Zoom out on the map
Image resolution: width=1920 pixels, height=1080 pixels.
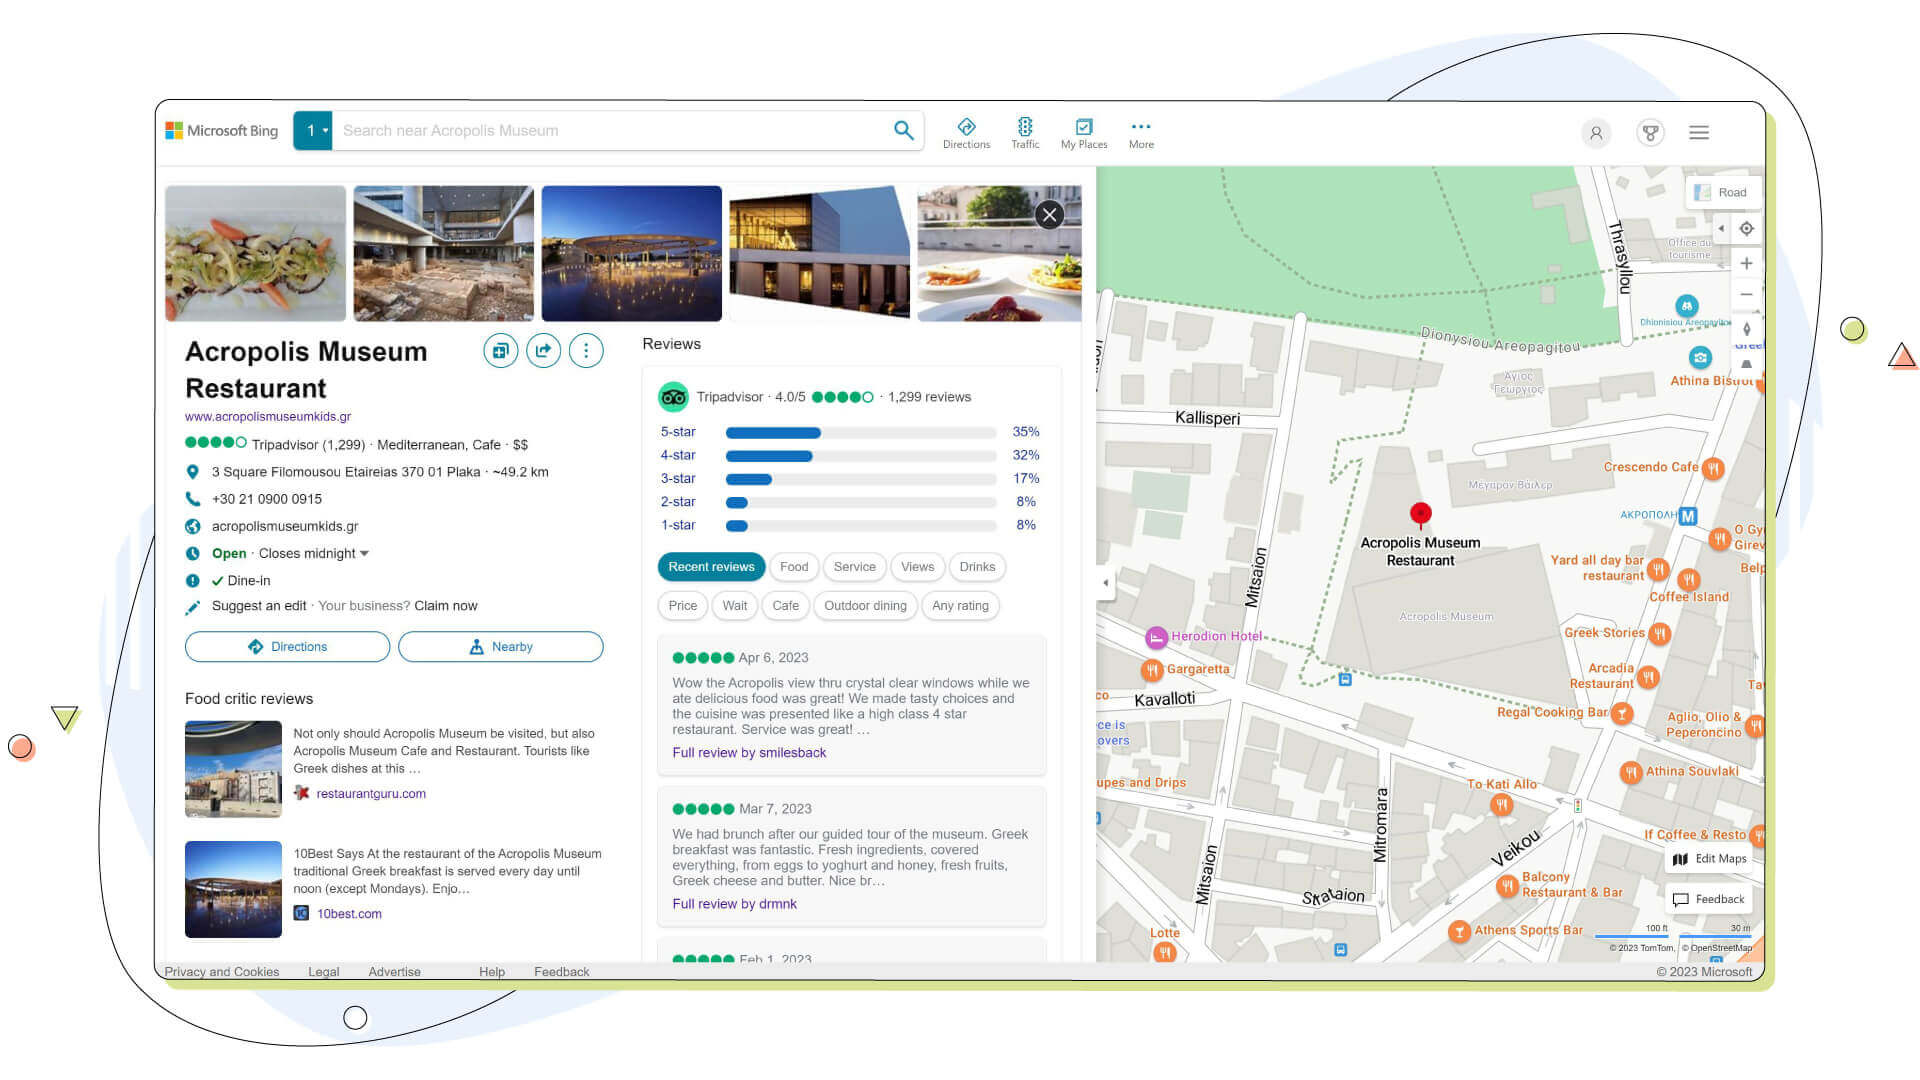coord(1746,295)
